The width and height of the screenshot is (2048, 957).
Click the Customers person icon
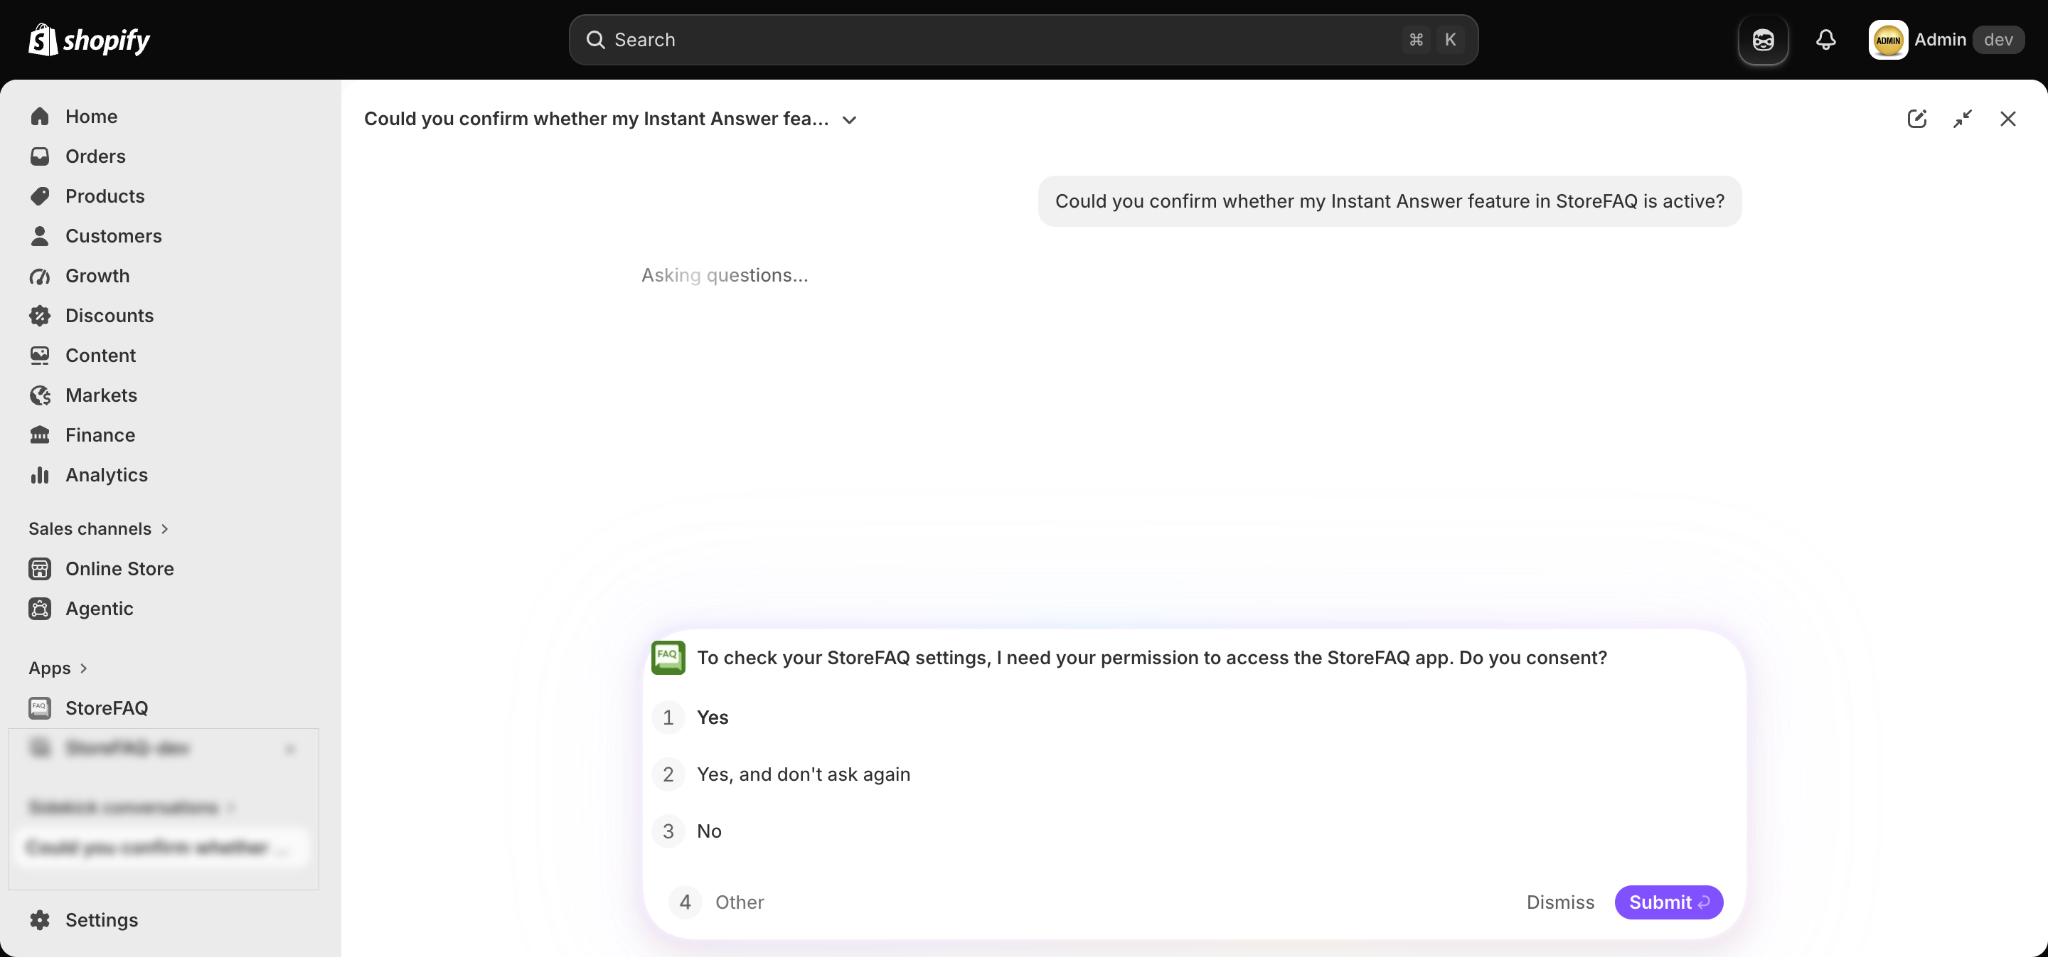coord(40,236)
